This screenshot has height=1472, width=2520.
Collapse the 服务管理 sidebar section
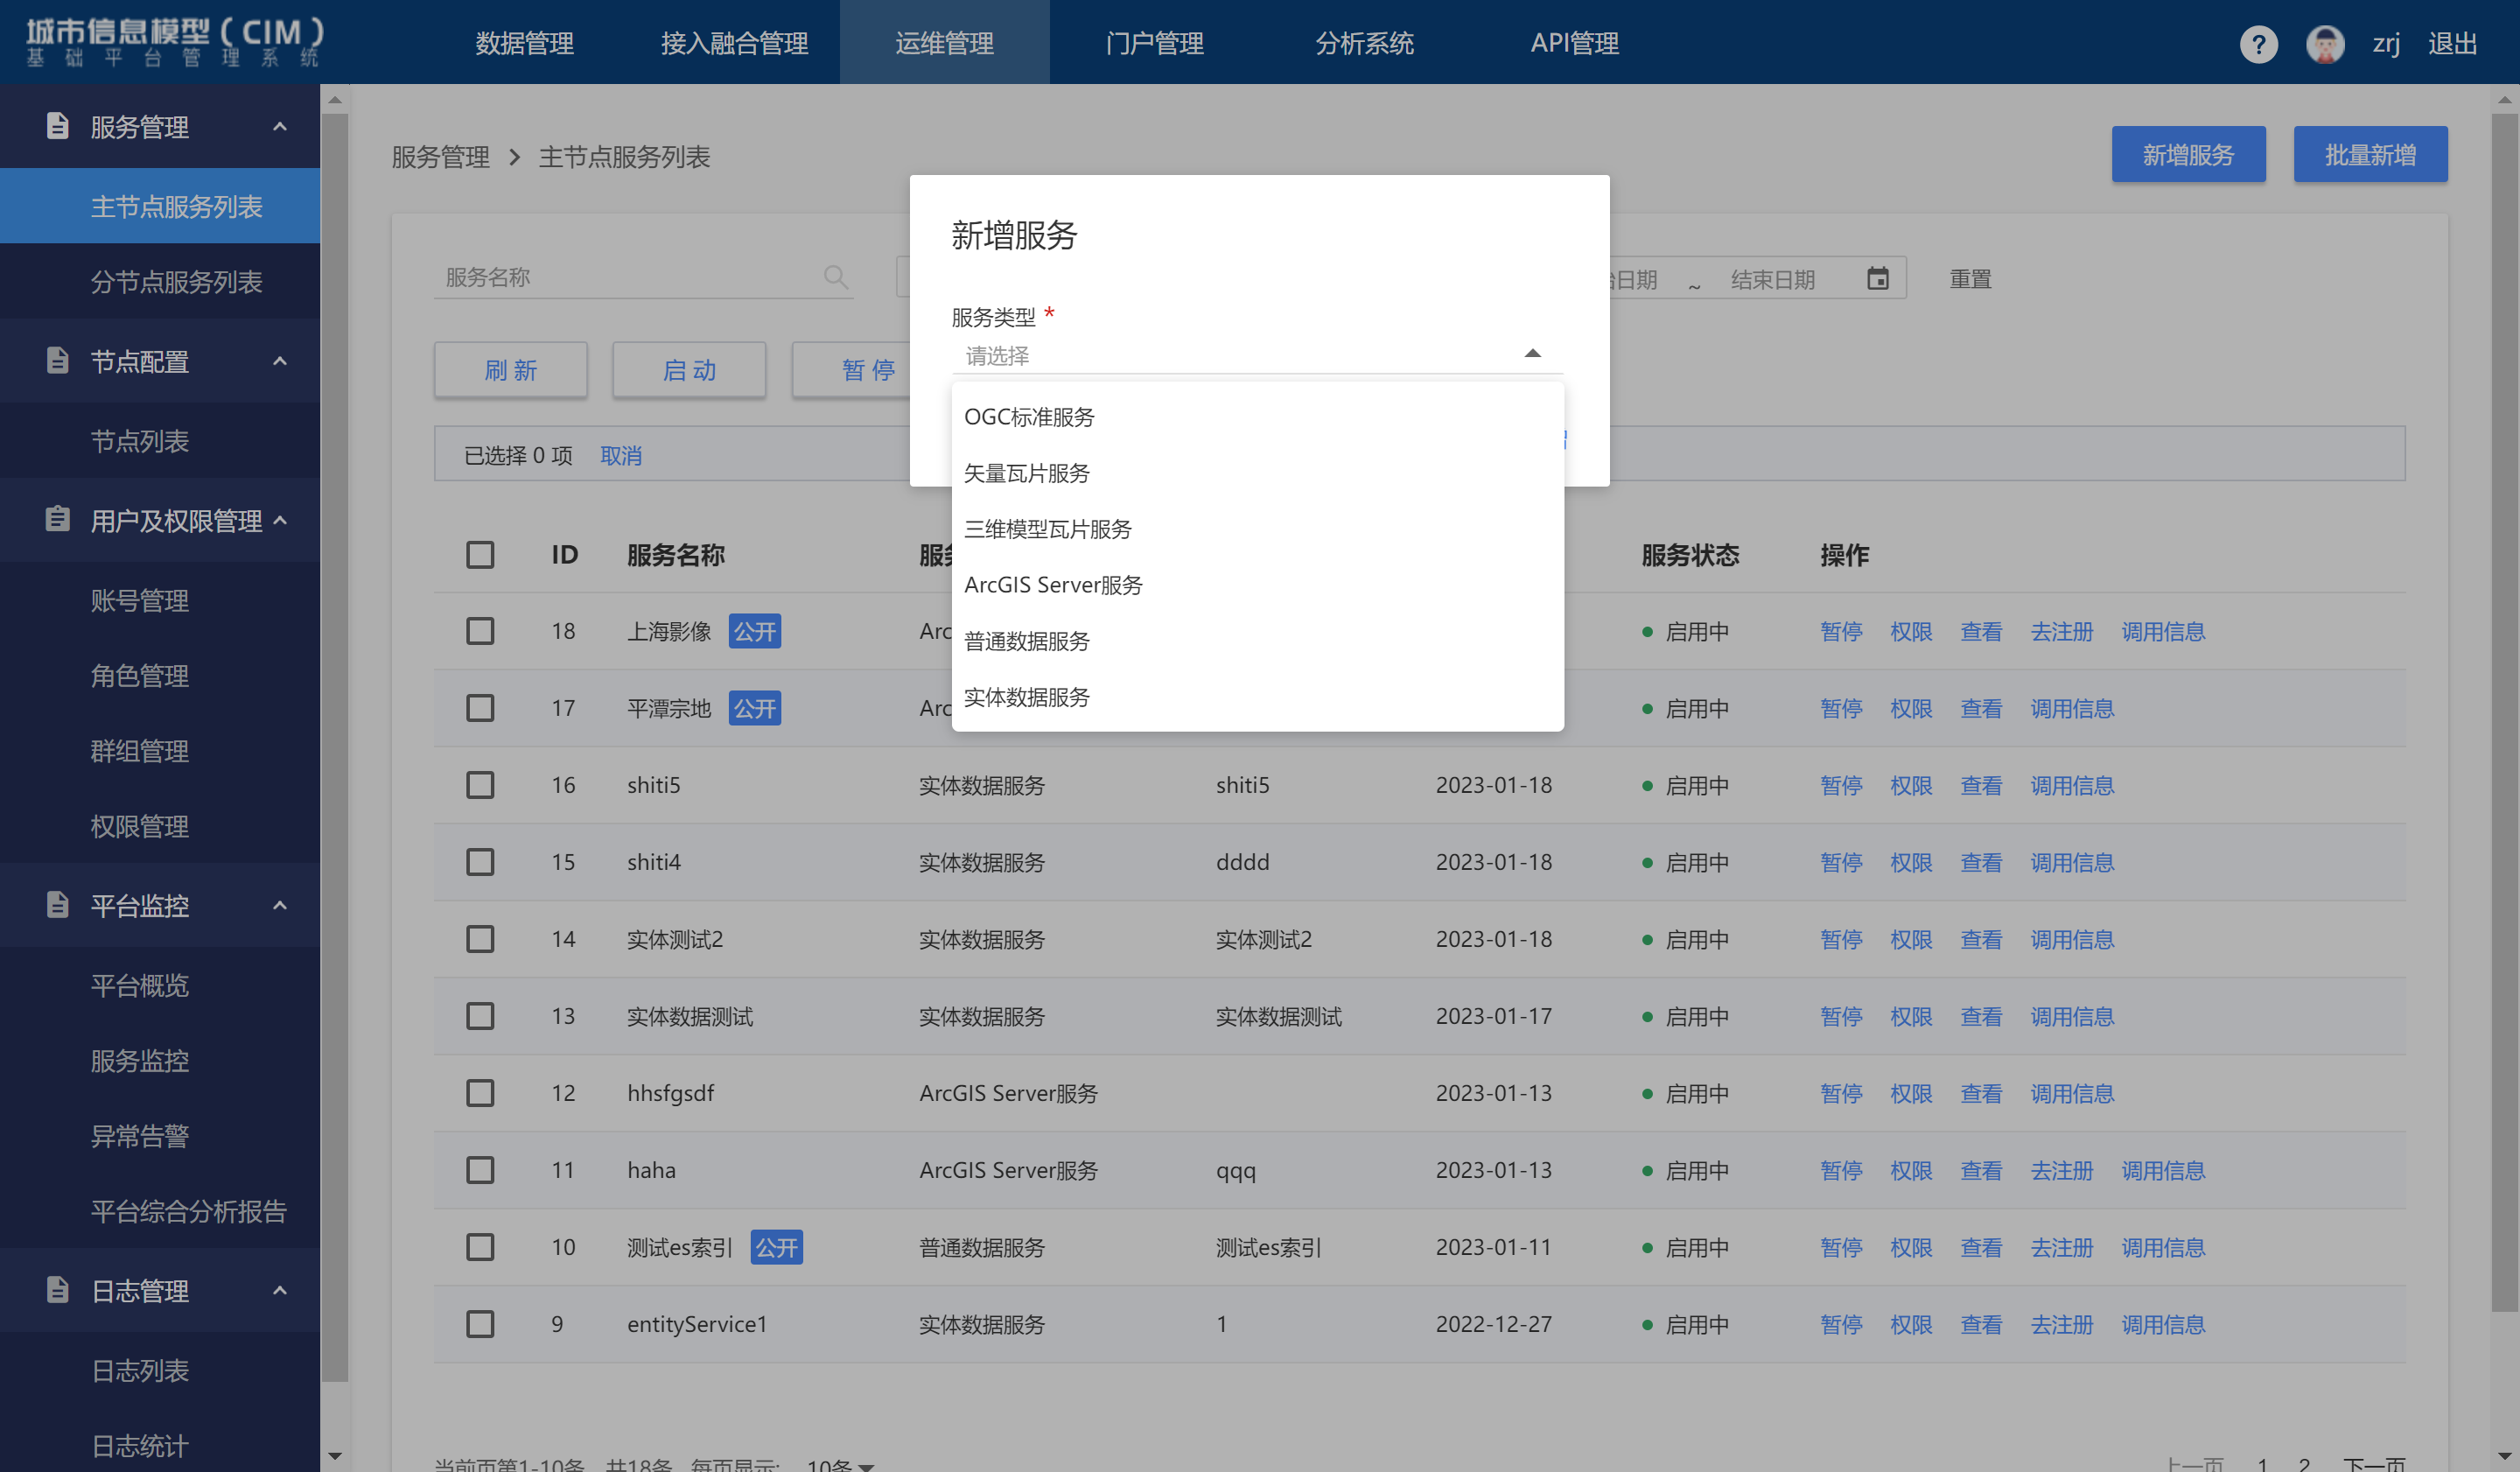(x=280, y=127)
